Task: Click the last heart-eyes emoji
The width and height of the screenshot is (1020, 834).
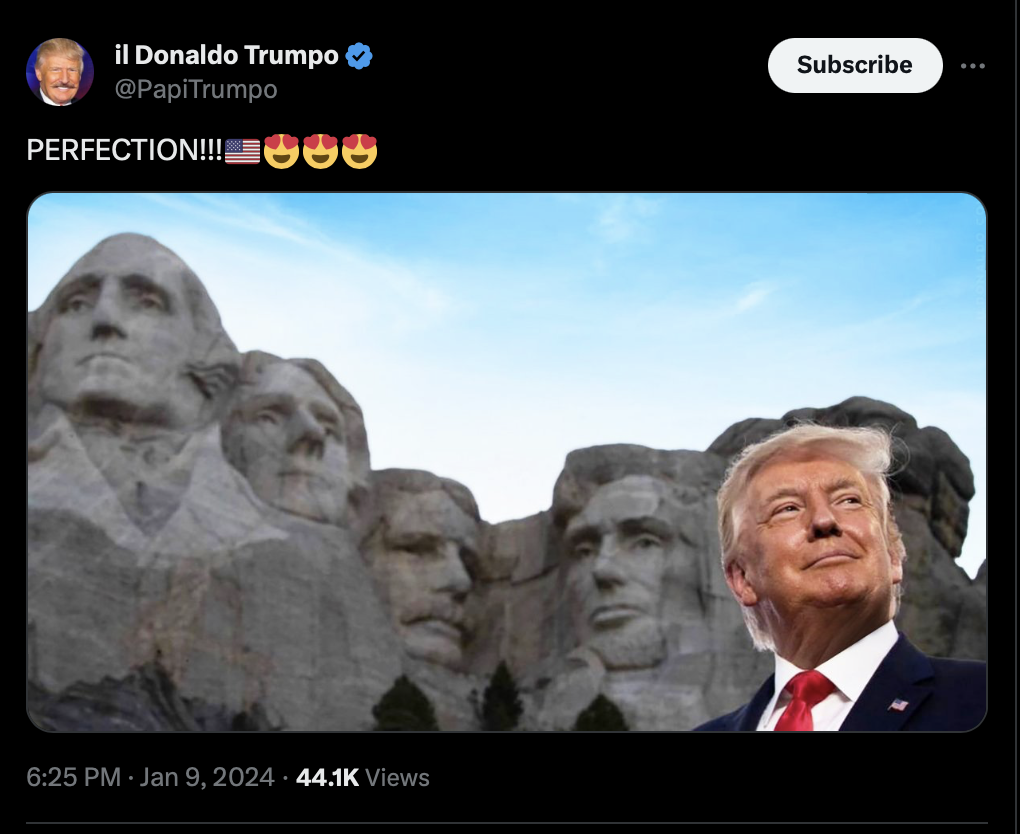Action: (x=359, y=151)
